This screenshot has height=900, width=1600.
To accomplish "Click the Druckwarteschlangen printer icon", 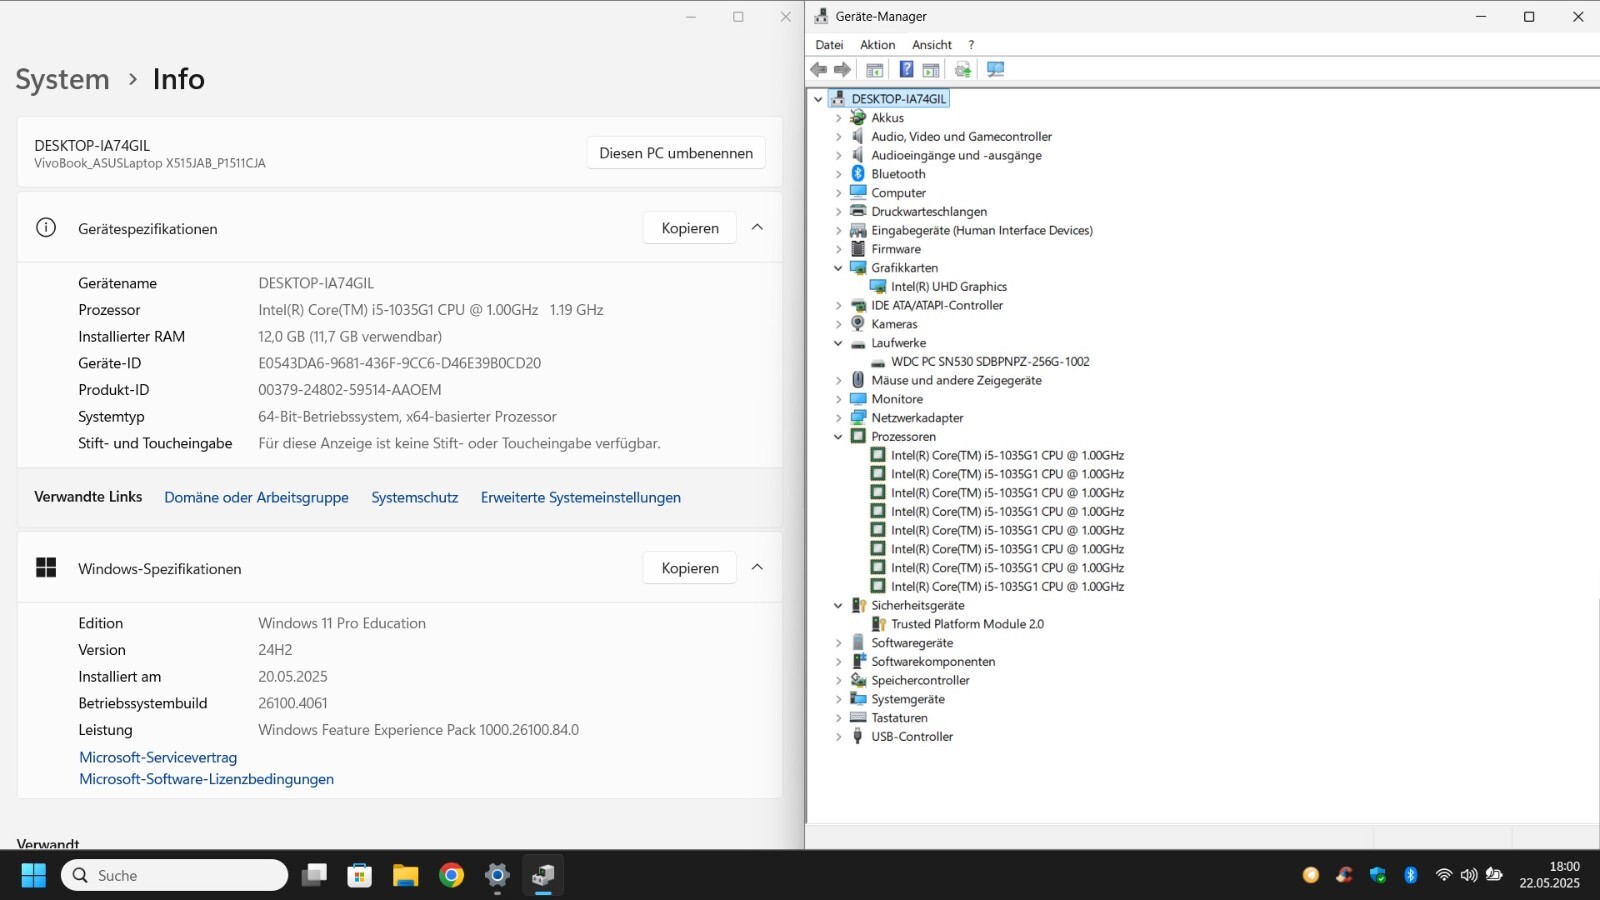I will click(x=858, y=212).
